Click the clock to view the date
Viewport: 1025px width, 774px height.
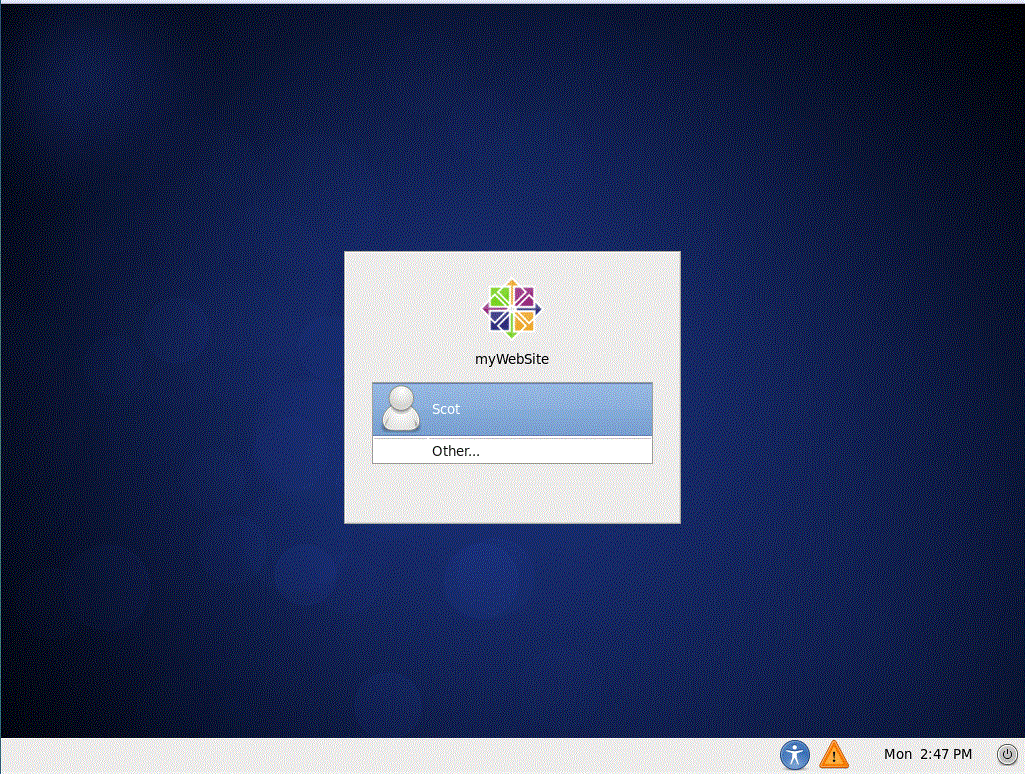(927, 754)
